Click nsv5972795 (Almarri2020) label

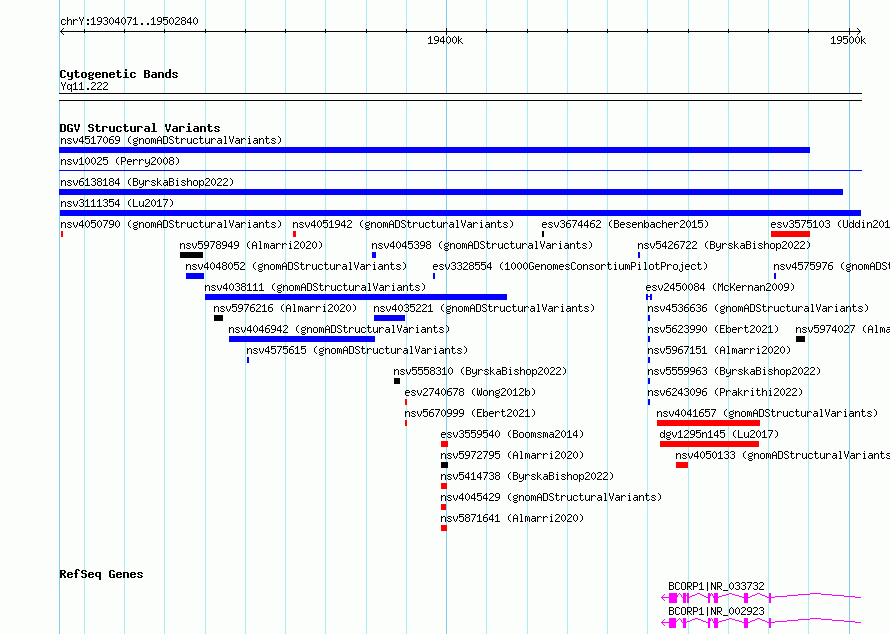tap(512, 455)
